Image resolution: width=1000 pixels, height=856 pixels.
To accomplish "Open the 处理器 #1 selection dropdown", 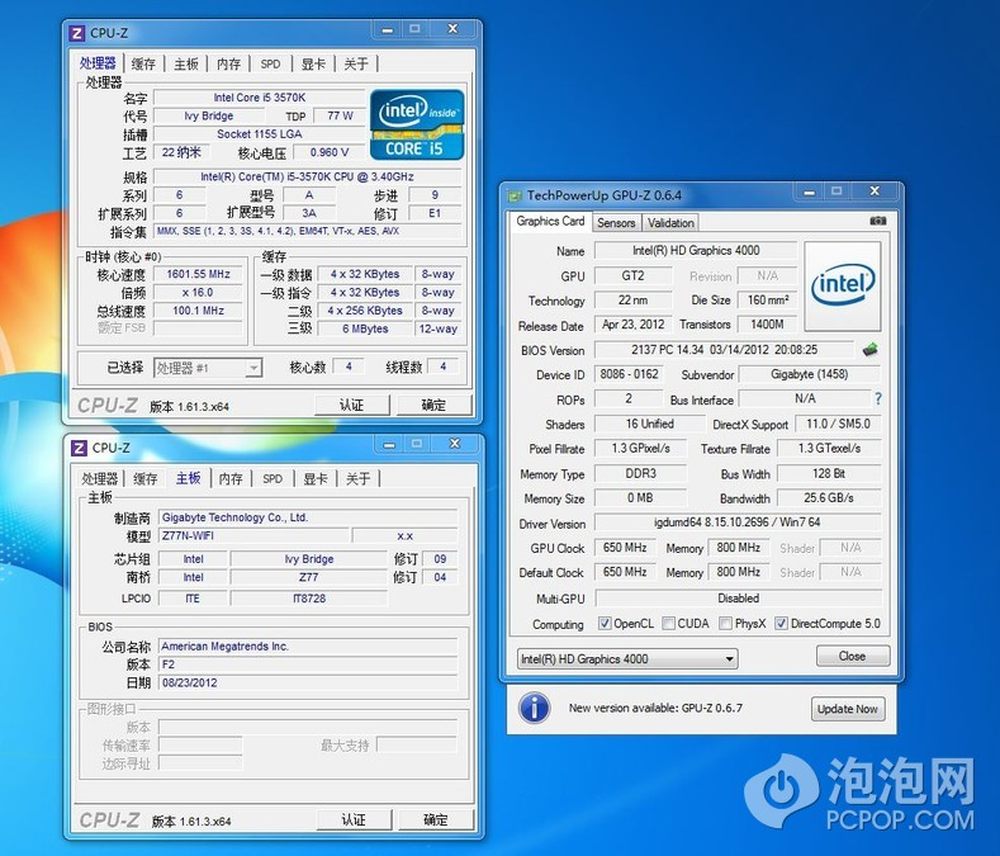I will 208,368.
